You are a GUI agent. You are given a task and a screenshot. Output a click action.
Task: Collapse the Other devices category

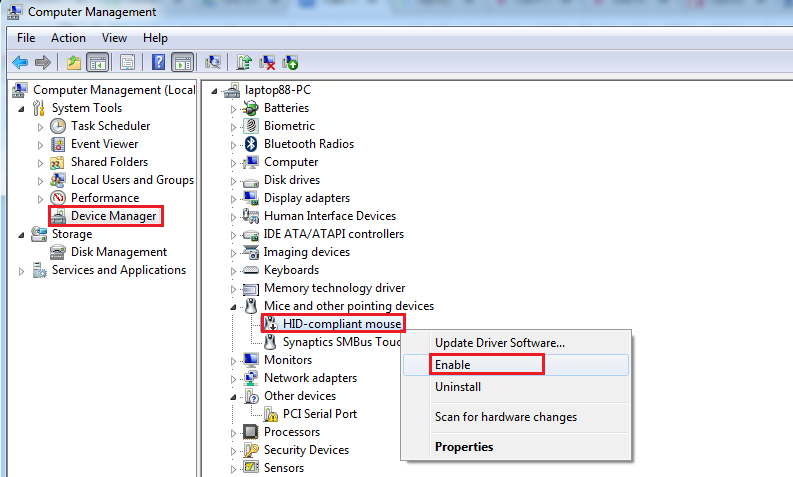233,397
